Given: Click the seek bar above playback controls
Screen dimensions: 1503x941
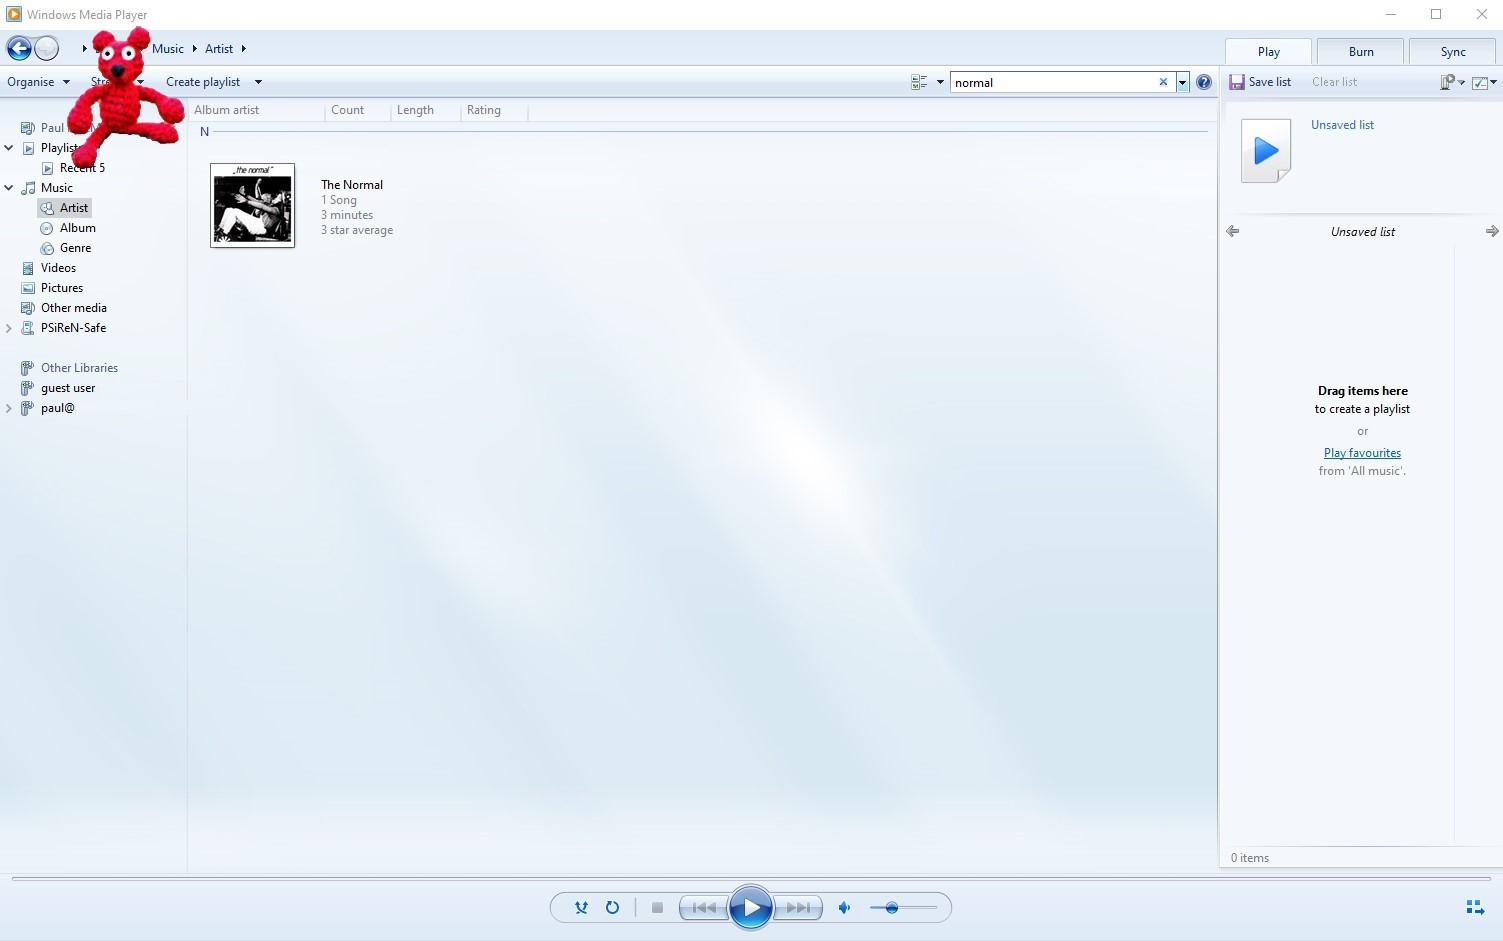Looking at the screenshot, I should pos(751,879).
